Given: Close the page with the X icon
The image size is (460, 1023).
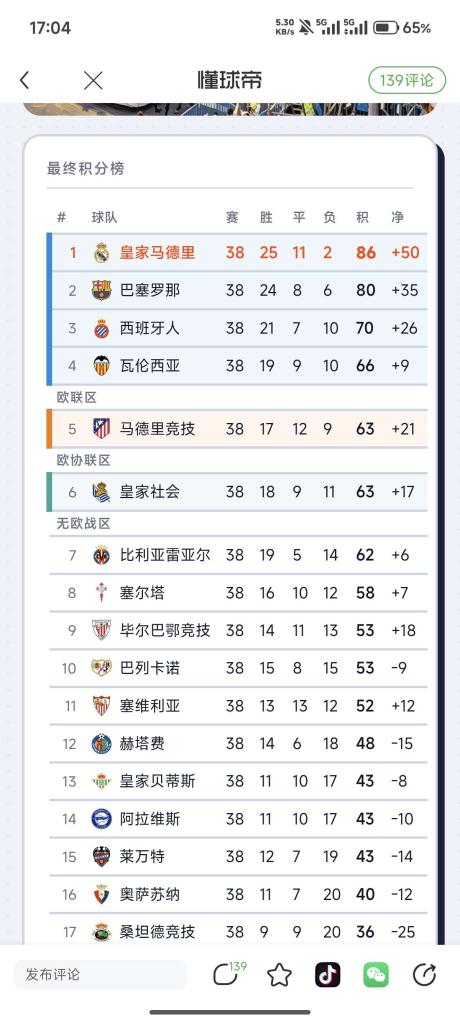Looking at the screenshot, I should 93,81.
